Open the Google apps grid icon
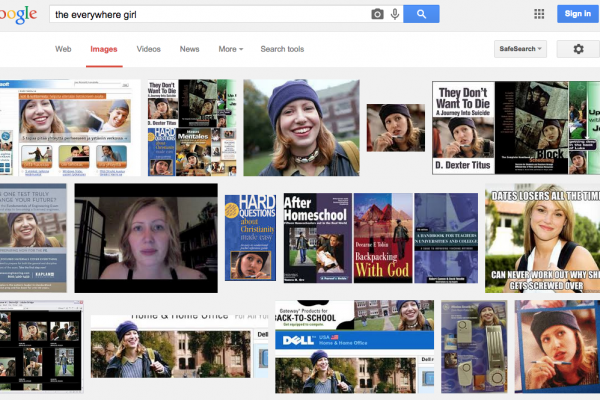 [539, 14]
